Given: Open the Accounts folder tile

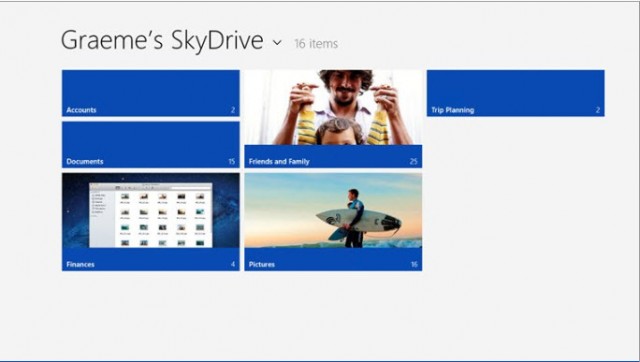Looking at the screenshot, I should 151,93.
